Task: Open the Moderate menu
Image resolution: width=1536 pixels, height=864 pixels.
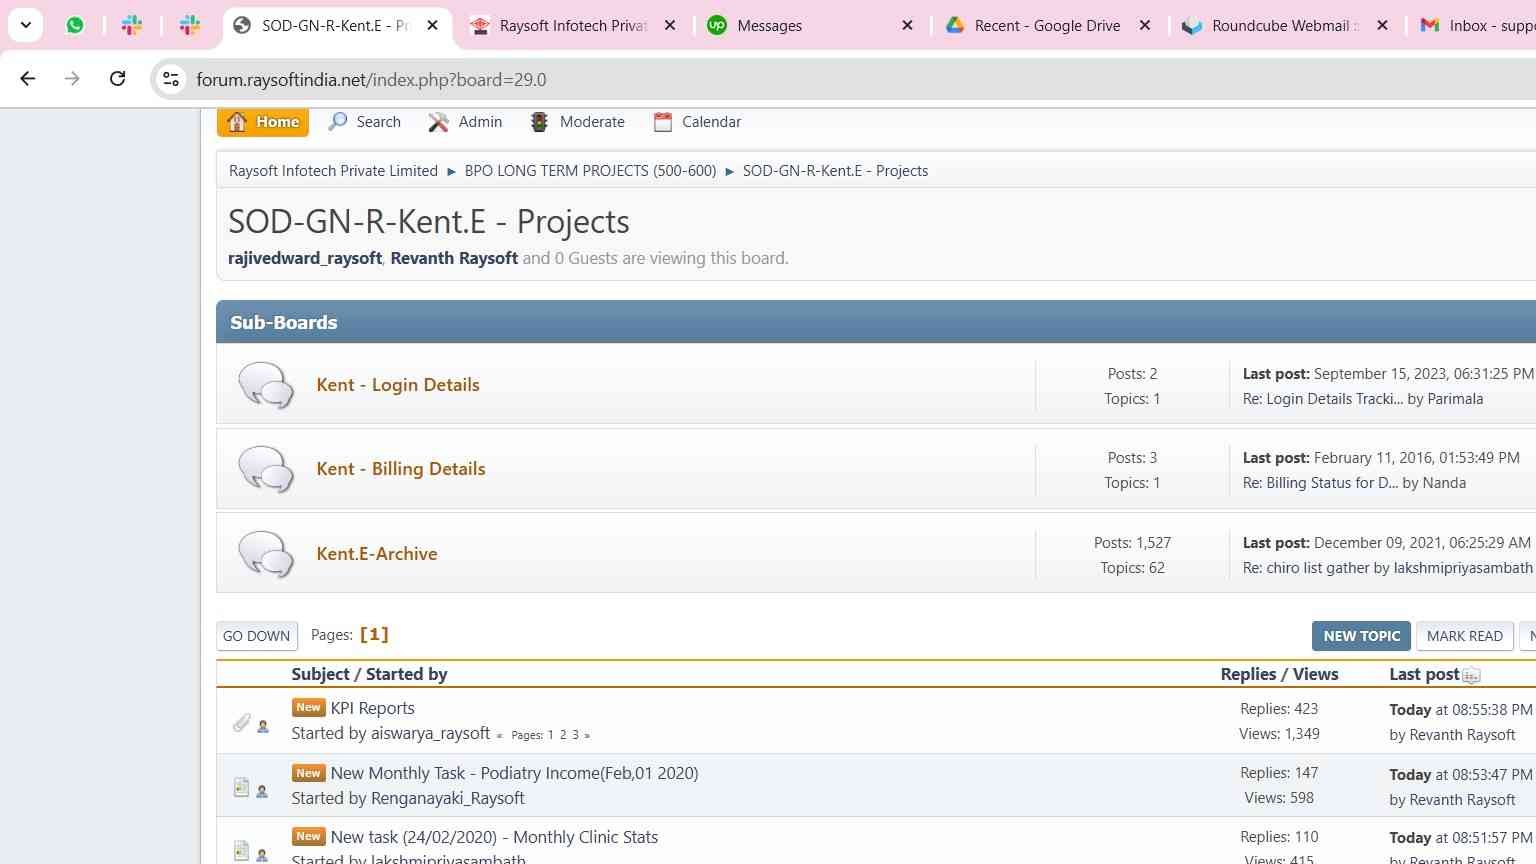Action: (x=578, y=122)
